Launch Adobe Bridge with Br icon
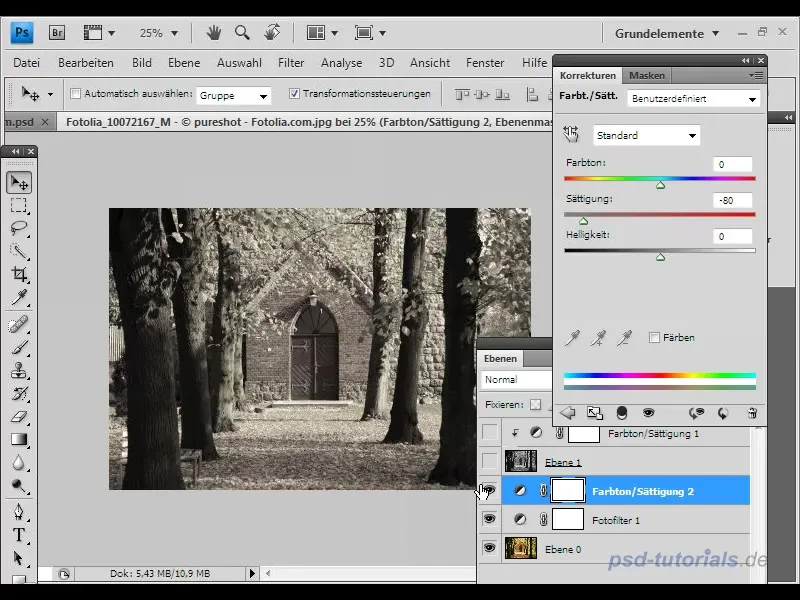This screenshot has width=800, height=600. 57,33
